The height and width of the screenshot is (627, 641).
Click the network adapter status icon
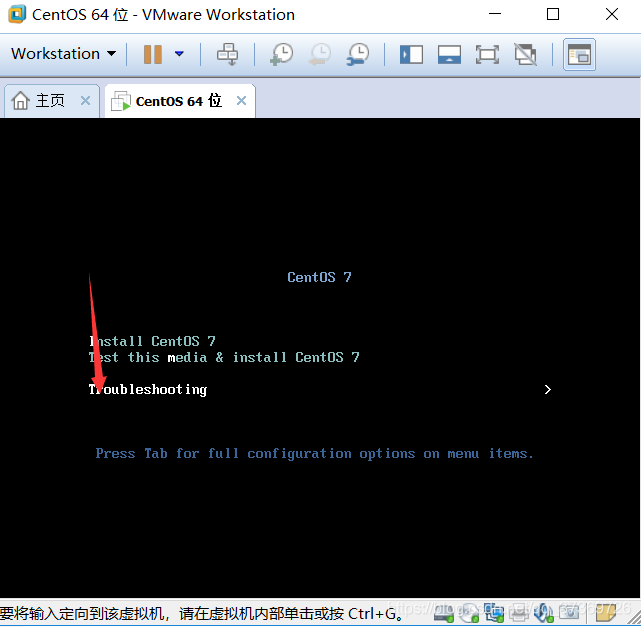tap(494, 613)
